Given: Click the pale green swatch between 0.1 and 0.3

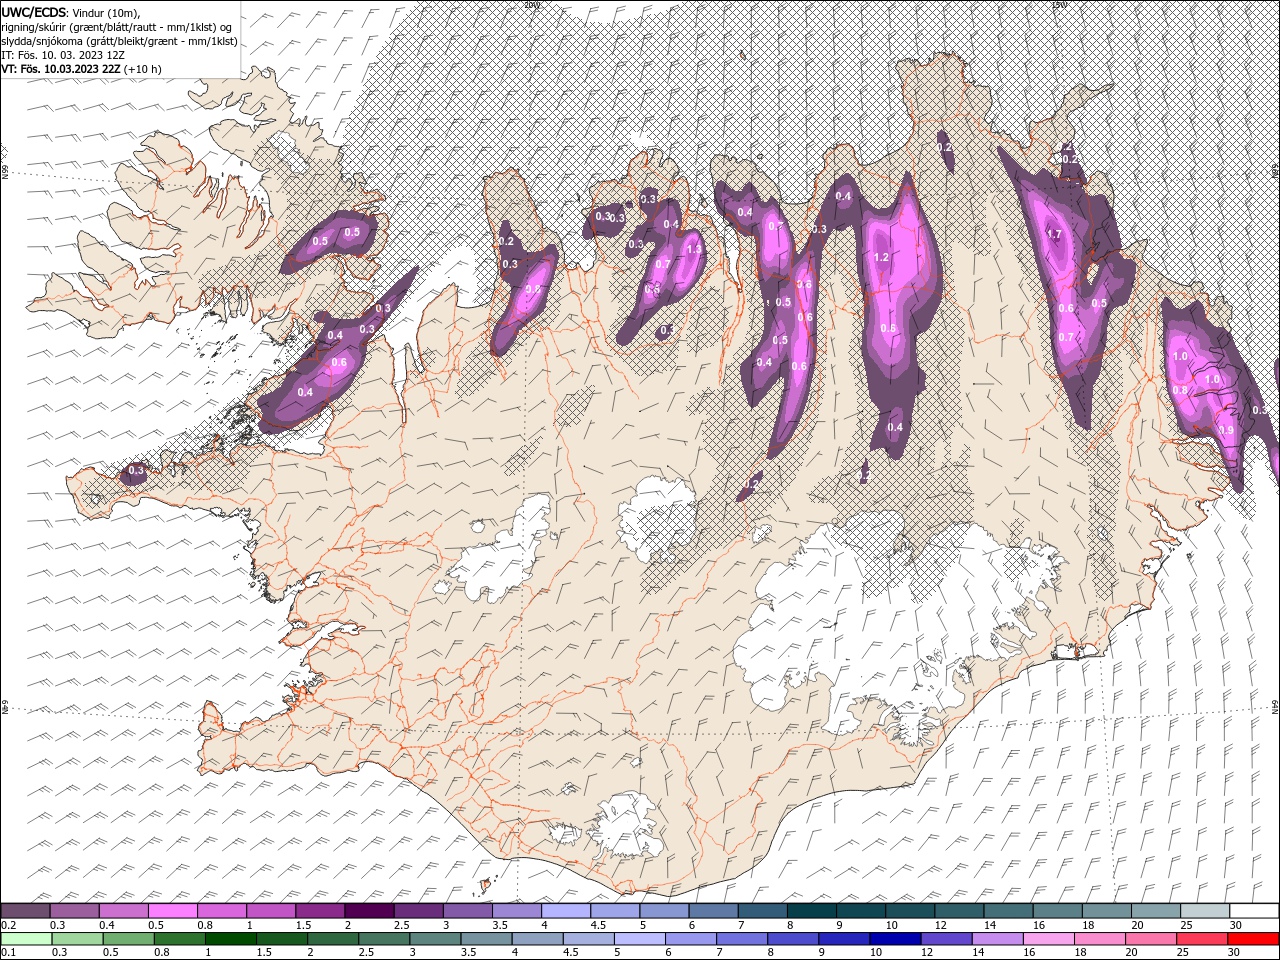Looking at the screenshot, I should click(26, 939).
